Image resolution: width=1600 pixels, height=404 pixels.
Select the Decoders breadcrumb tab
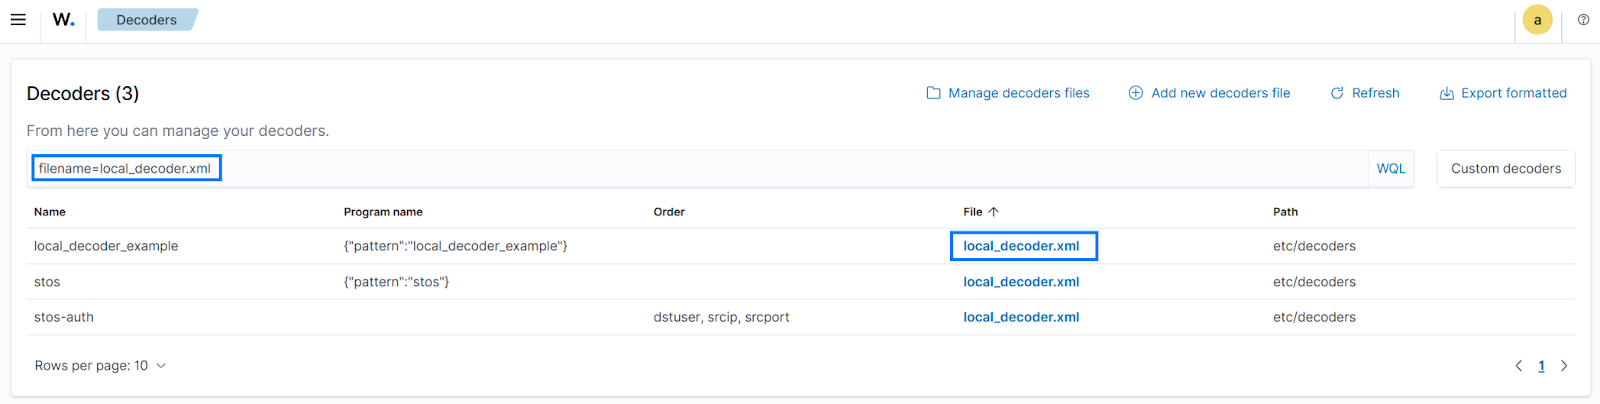coord(146,20)
